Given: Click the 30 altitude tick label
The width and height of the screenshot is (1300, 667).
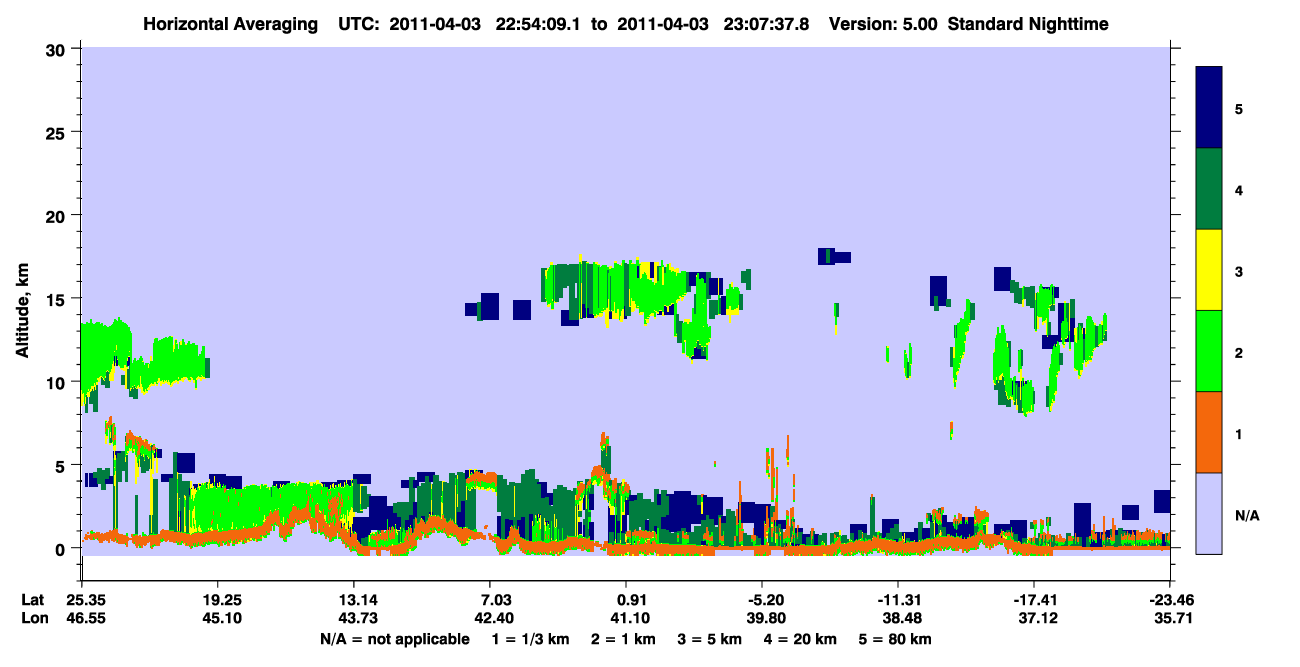Looking at the screenshot, I should coord(58,49).
